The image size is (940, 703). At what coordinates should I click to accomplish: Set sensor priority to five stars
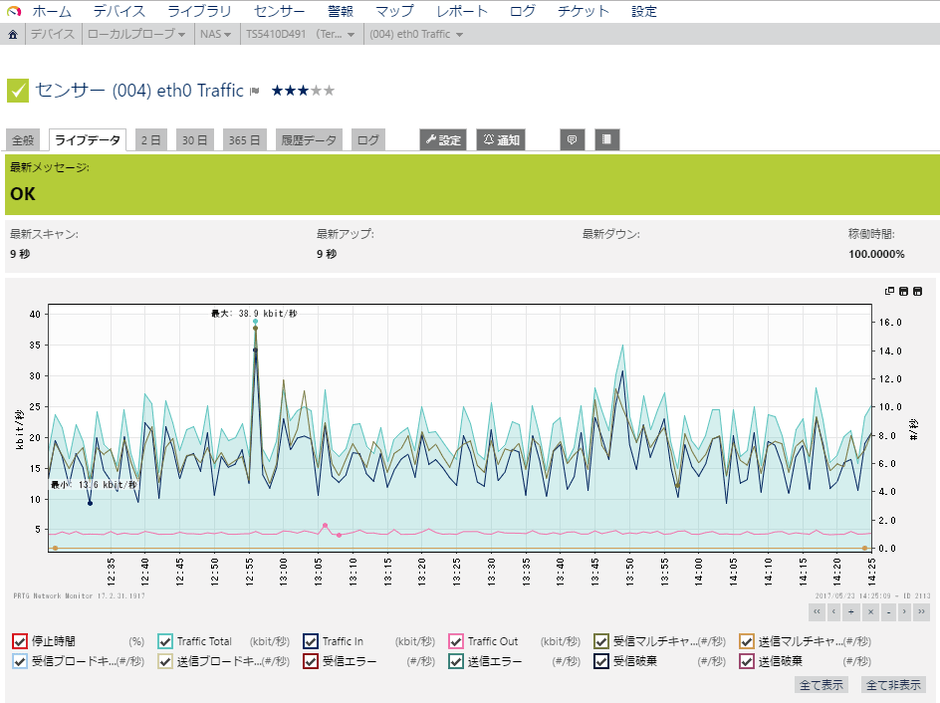click(329, 91)
